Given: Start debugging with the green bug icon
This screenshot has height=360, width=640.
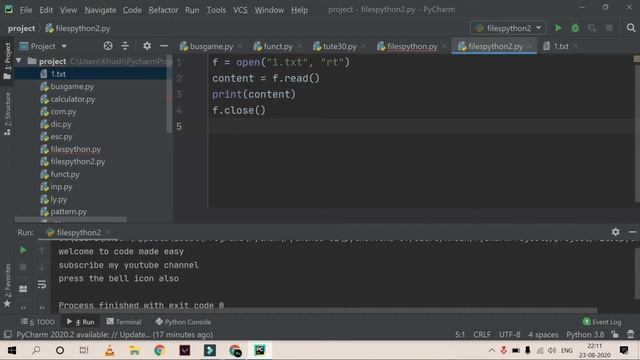Looking at the screenshot, I should coord(575,28).
